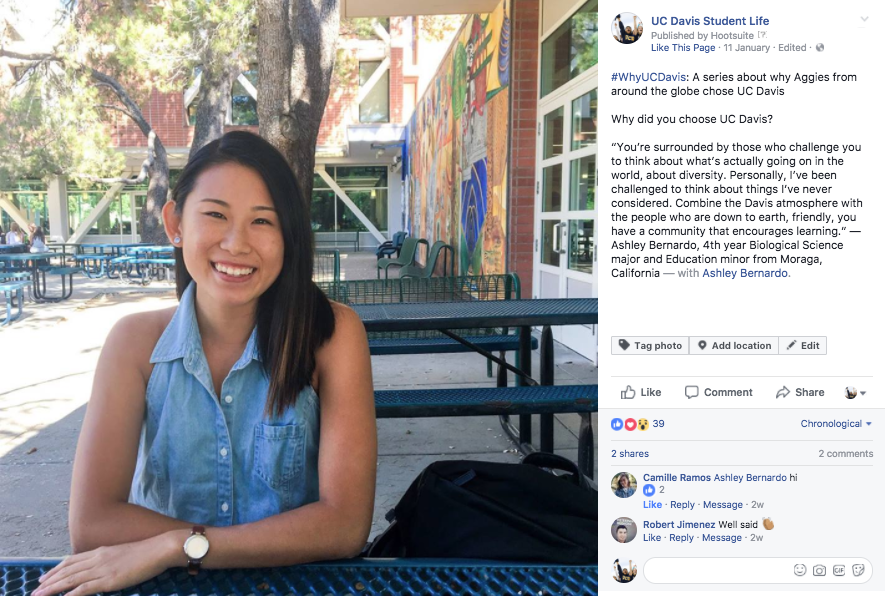Click the Edit button with pencil
The height and width of the screenshot is (596, 885).
[x=803, y=345]
